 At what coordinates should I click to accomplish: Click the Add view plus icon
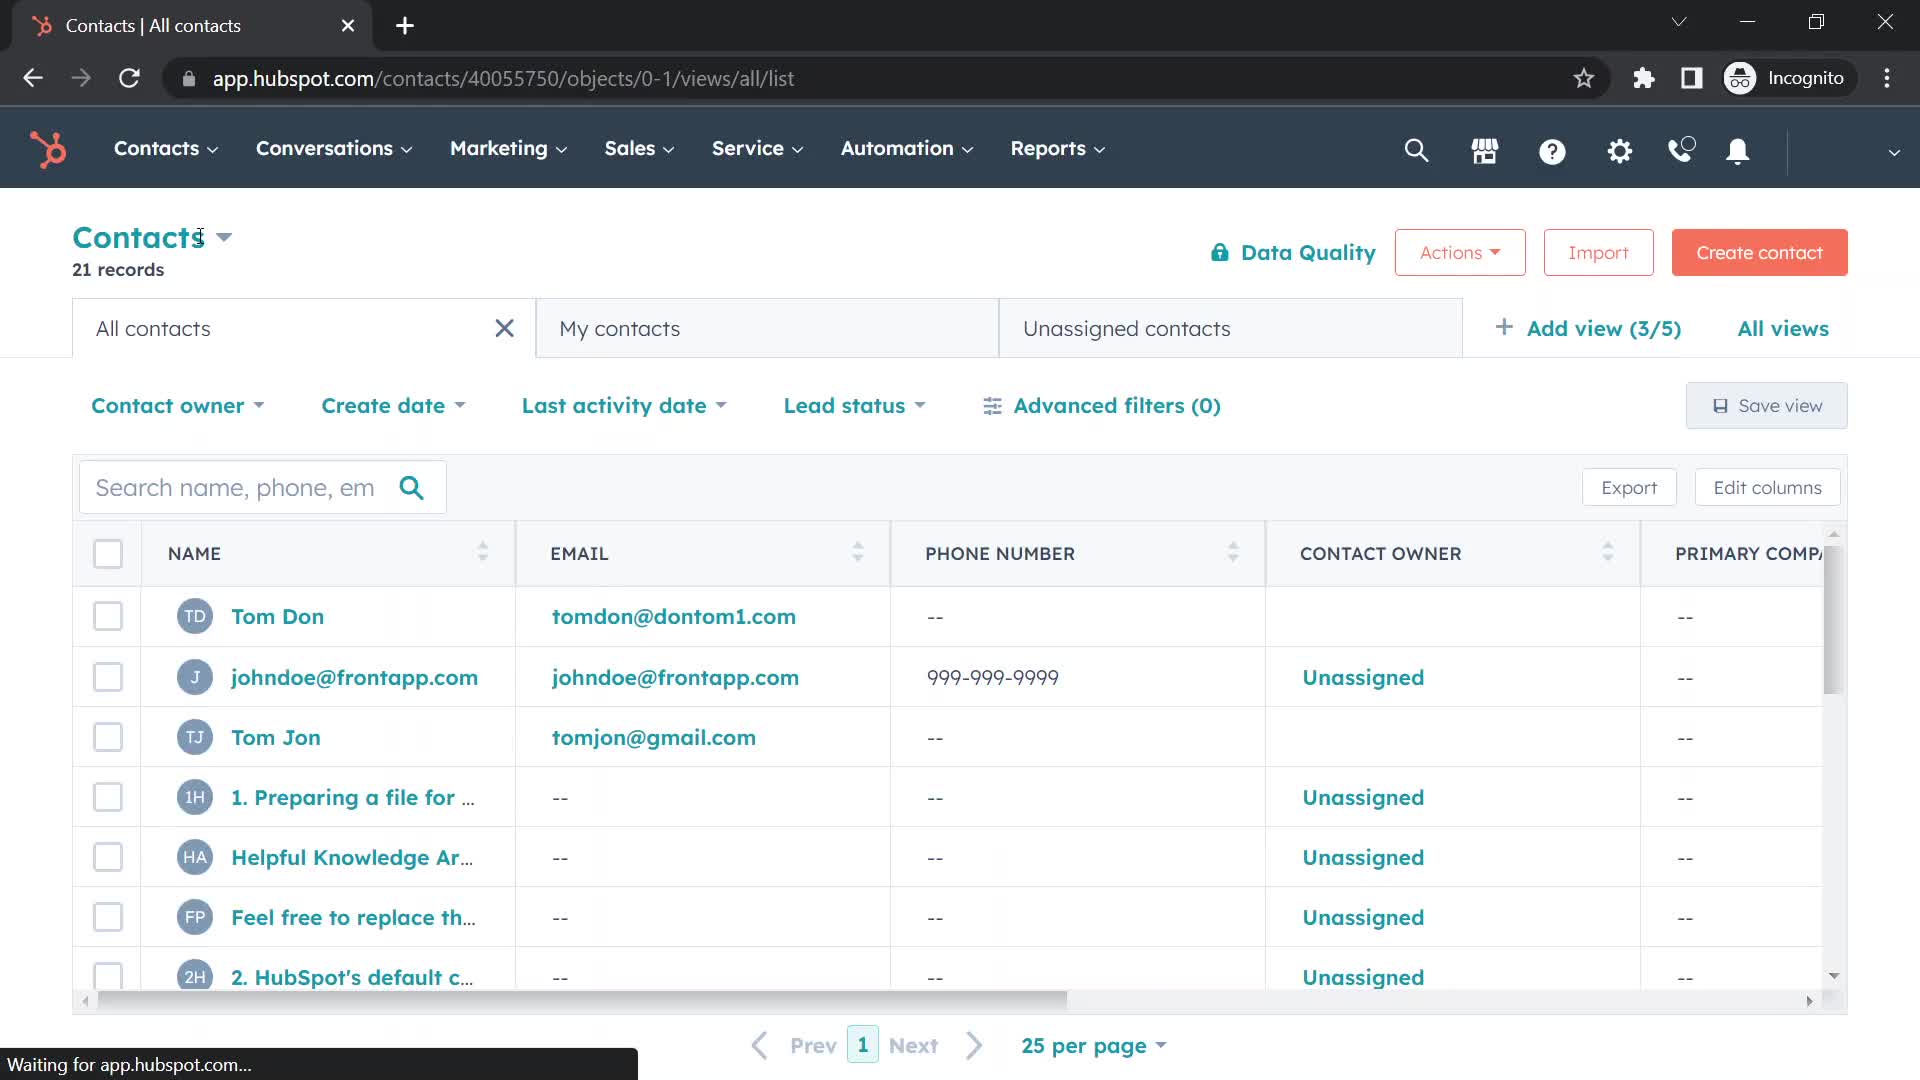point(1503,327)
